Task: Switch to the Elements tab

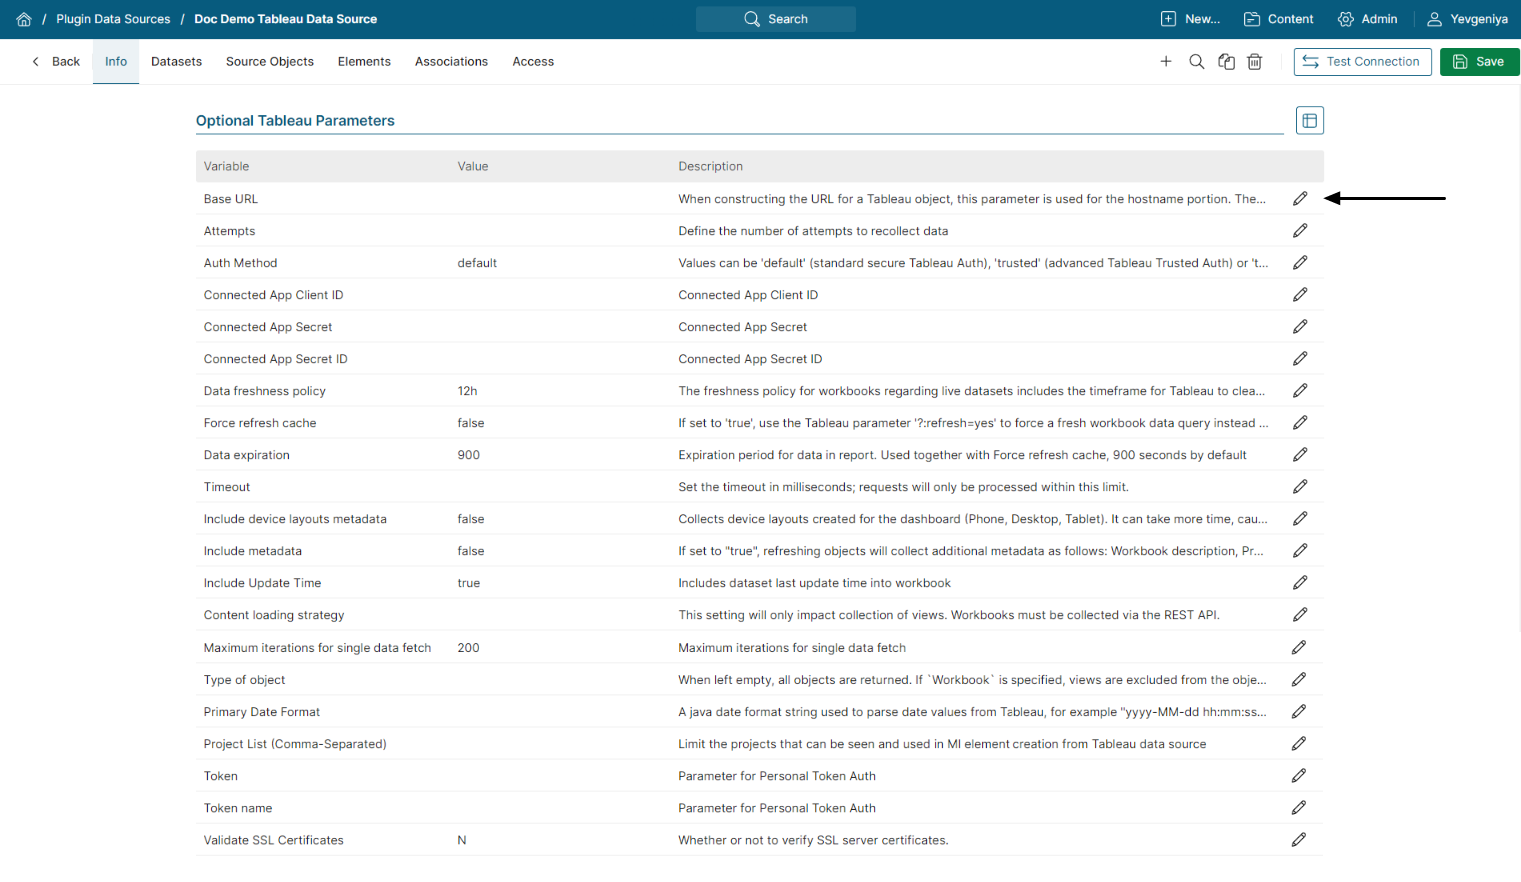Action: [x=364, y=62]
